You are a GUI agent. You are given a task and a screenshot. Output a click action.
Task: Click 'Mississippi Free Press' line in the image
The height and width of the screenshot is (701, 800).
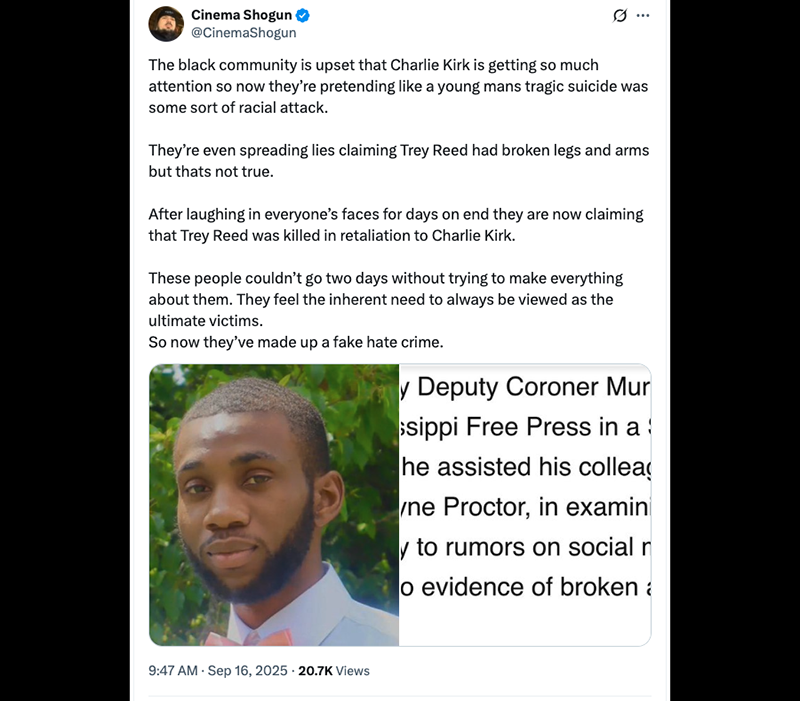point(524,427)
